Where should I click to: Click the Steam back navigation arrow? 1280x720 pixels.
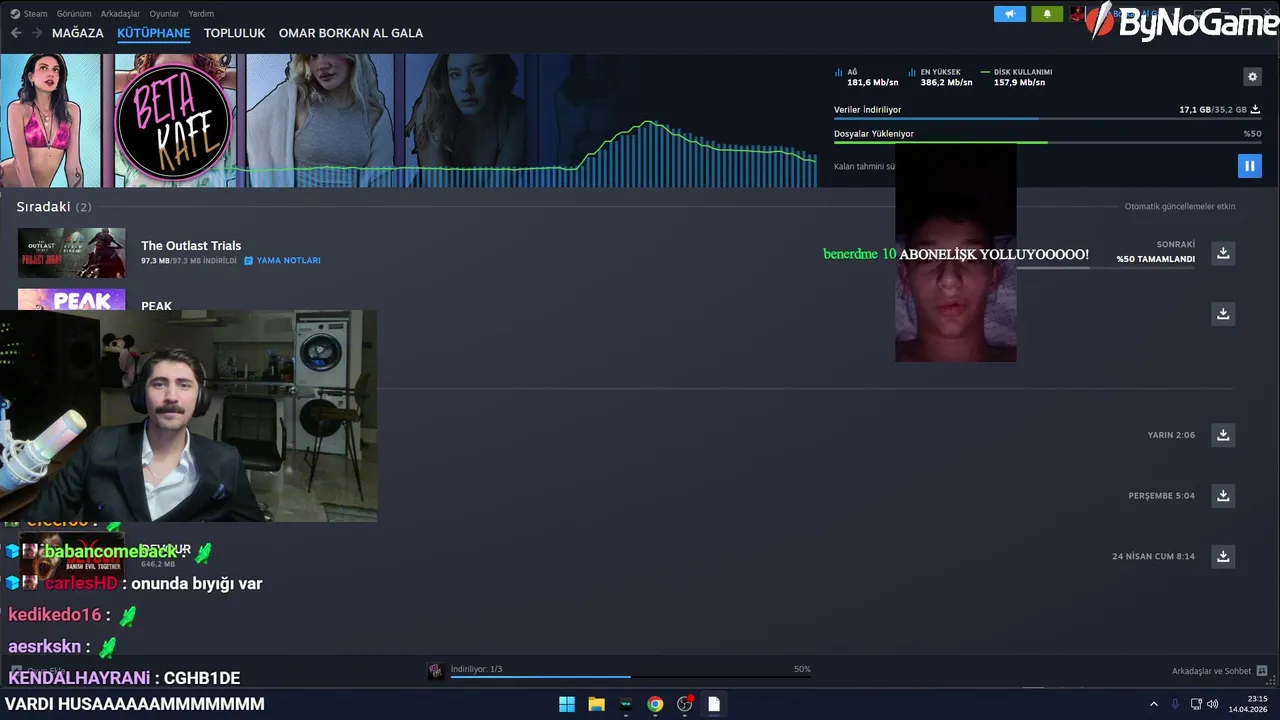[16, 33]
